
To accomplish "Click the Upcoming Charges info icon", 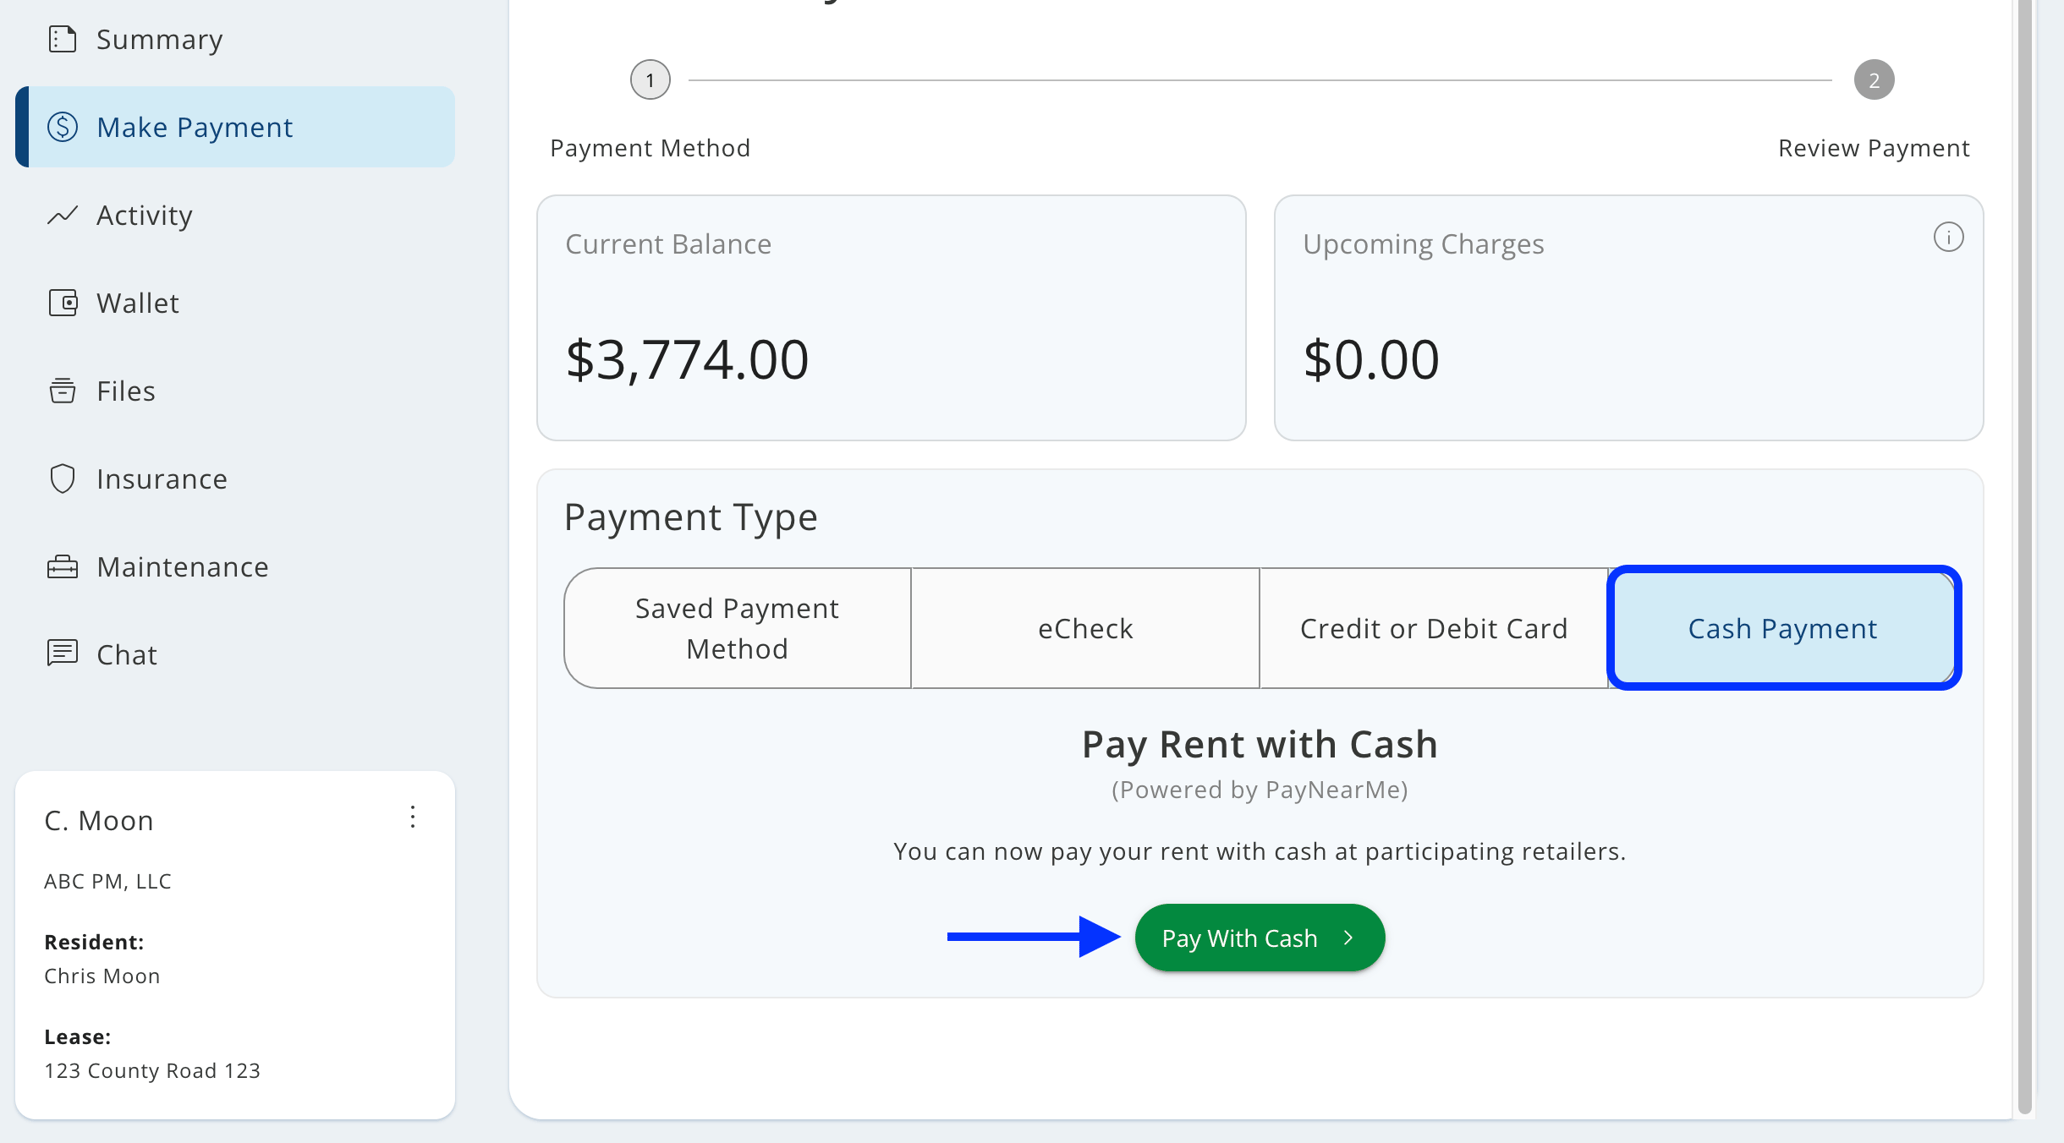I will point(1948,237).
